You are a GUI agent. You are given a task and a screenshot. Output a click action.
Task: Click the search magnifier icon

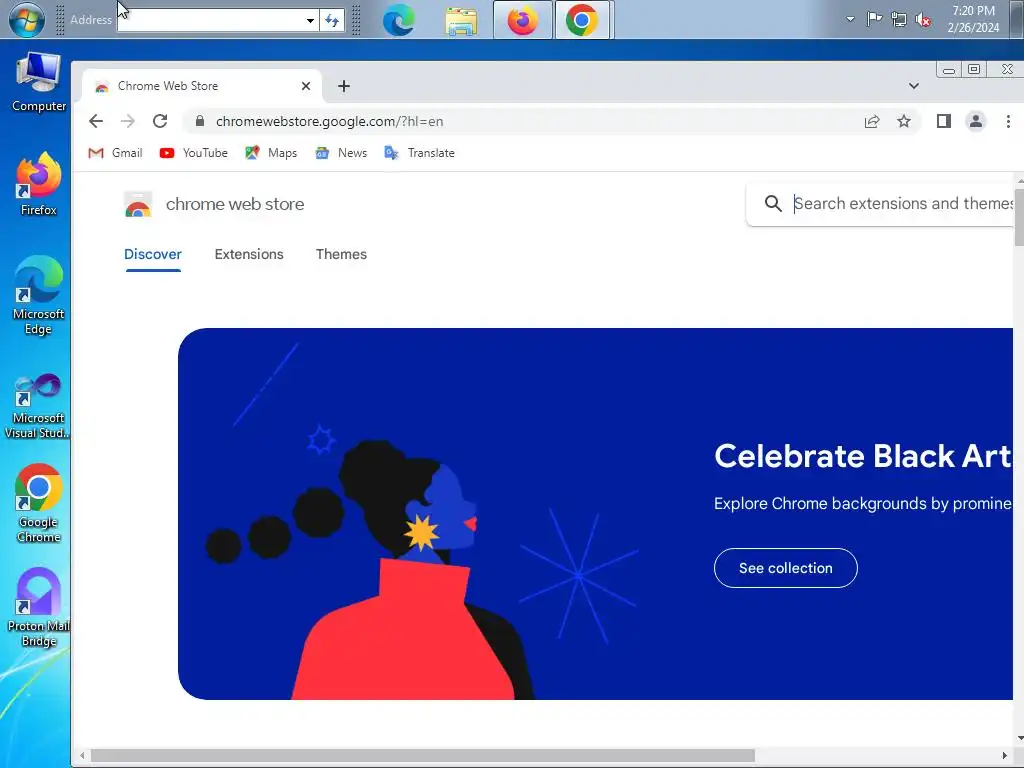(x=773, y=204)
